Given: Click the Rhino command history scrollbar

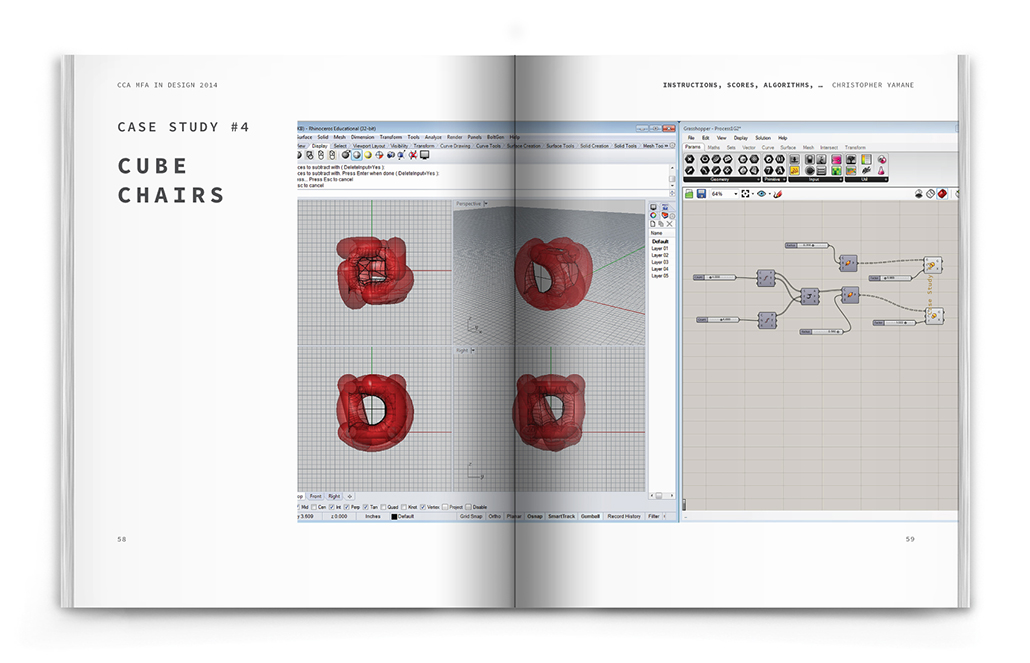Looking at the screenshot, I should [672, 179].
